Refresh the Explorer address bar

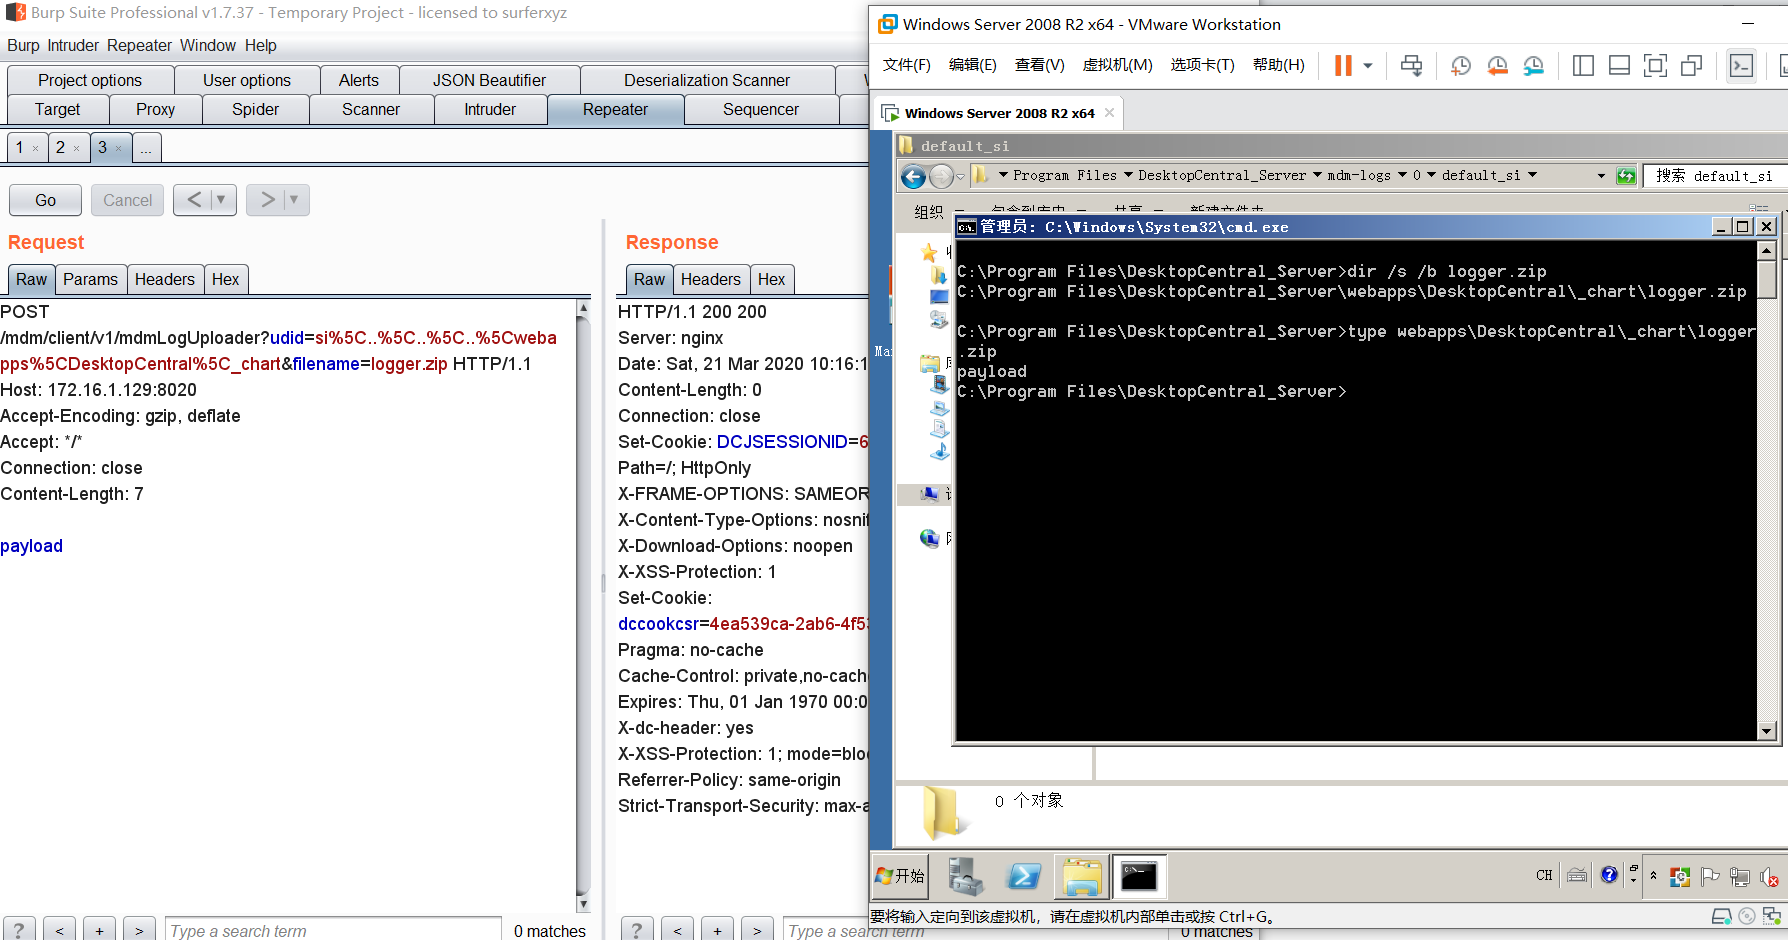(1626, 176)
